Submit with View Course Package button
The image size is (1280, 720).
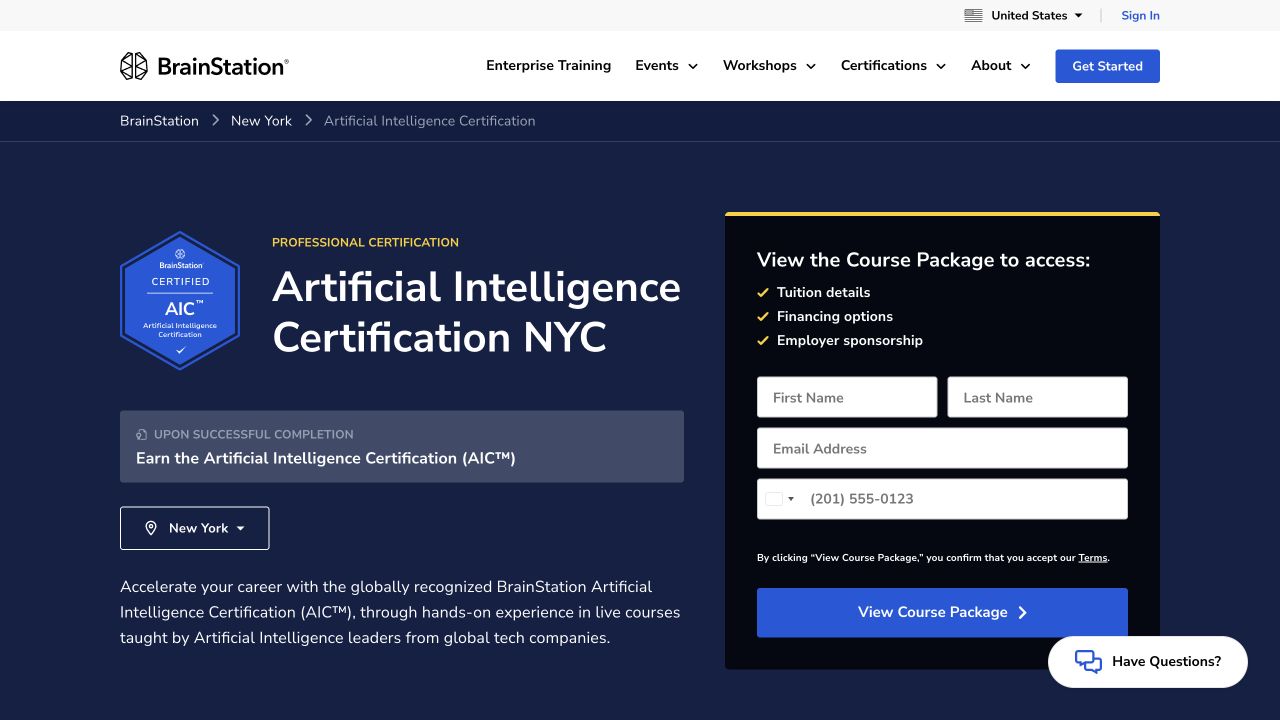click(x=942, y=613)
